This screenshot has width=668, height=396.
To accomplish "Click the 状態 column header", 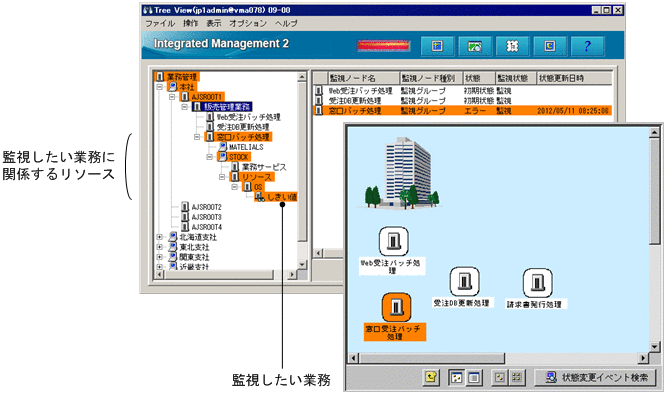I will [478, 78].
